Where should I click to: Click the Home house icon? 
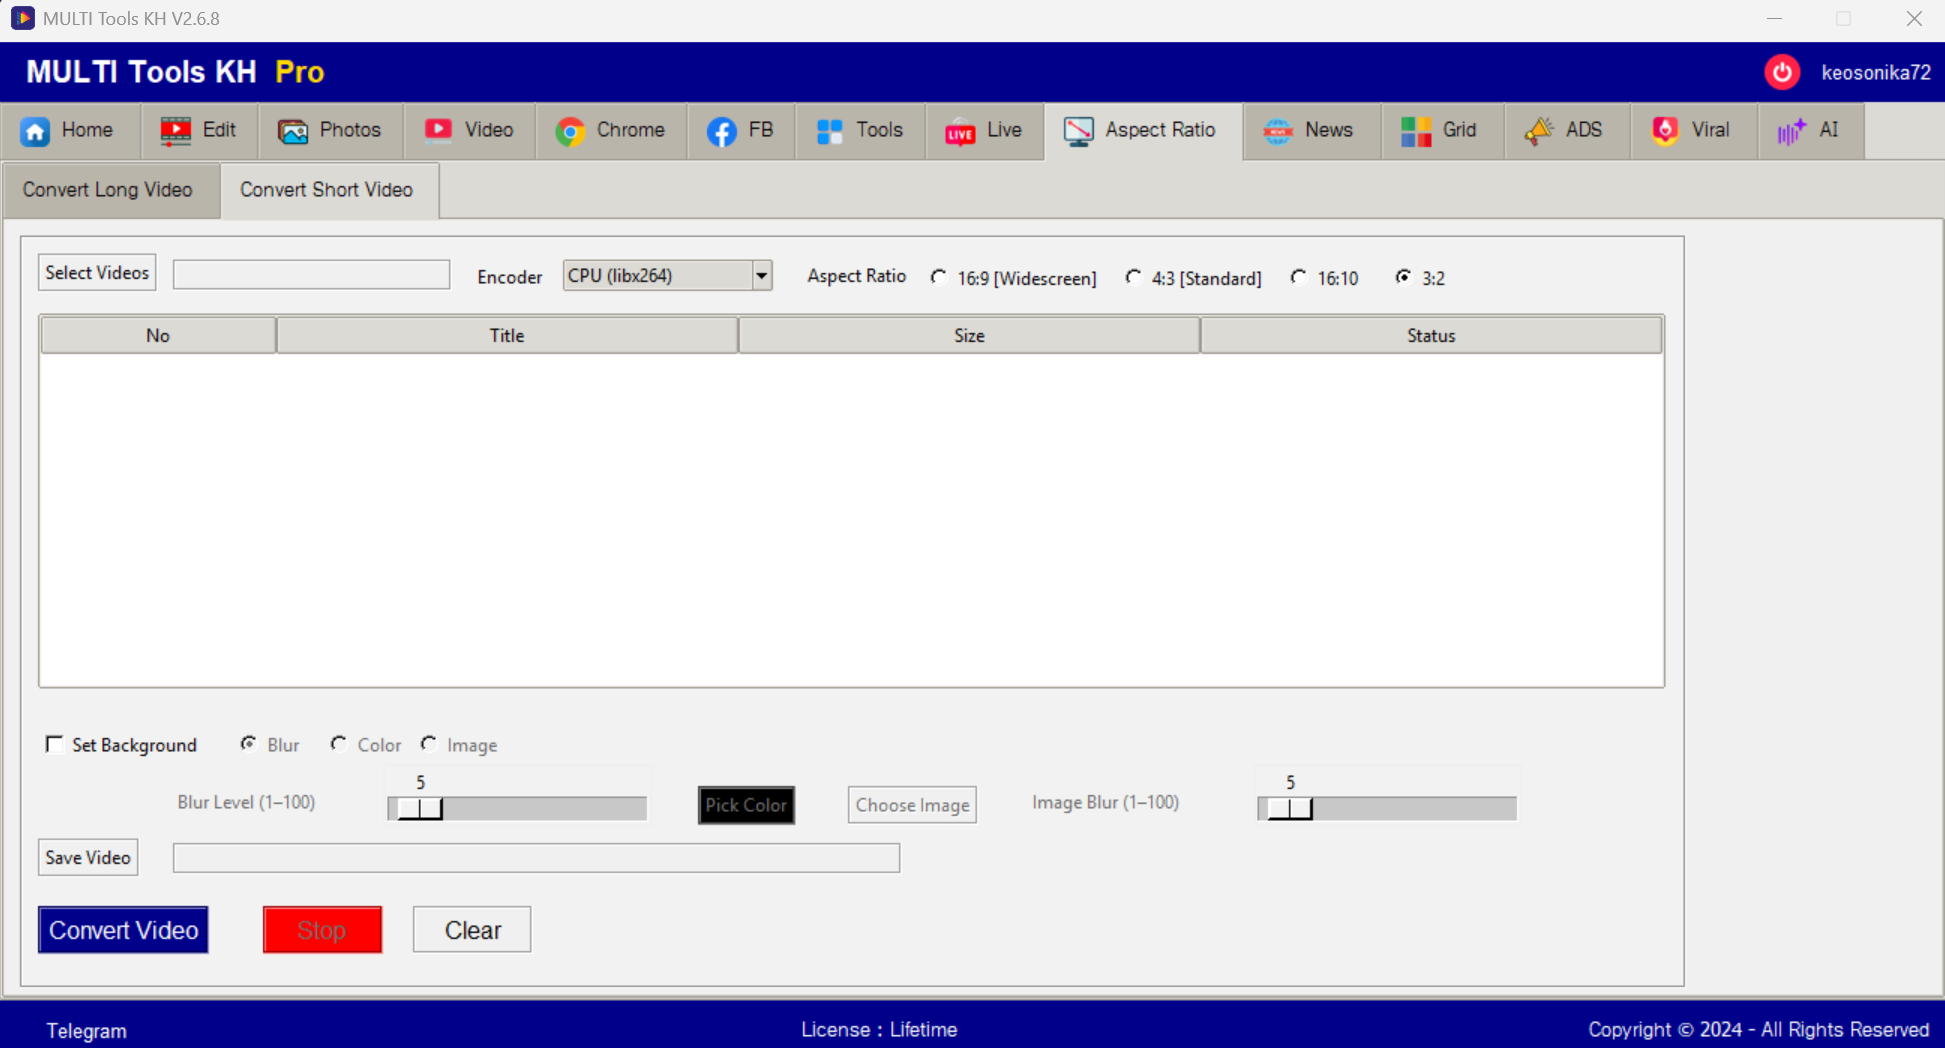click(36, 131)
